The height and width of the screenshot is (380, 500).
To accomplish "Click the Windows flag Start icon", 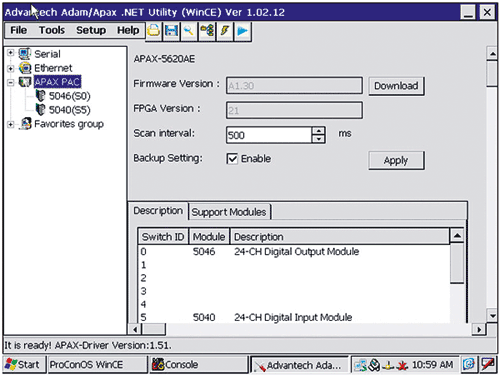I will [11, 364].
